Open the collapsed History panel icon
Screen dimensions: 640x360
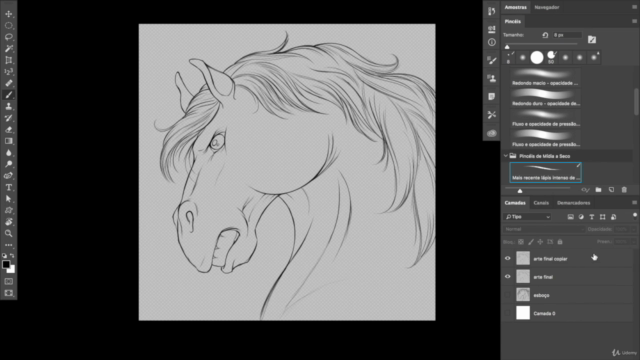click(x=491, y=11)
